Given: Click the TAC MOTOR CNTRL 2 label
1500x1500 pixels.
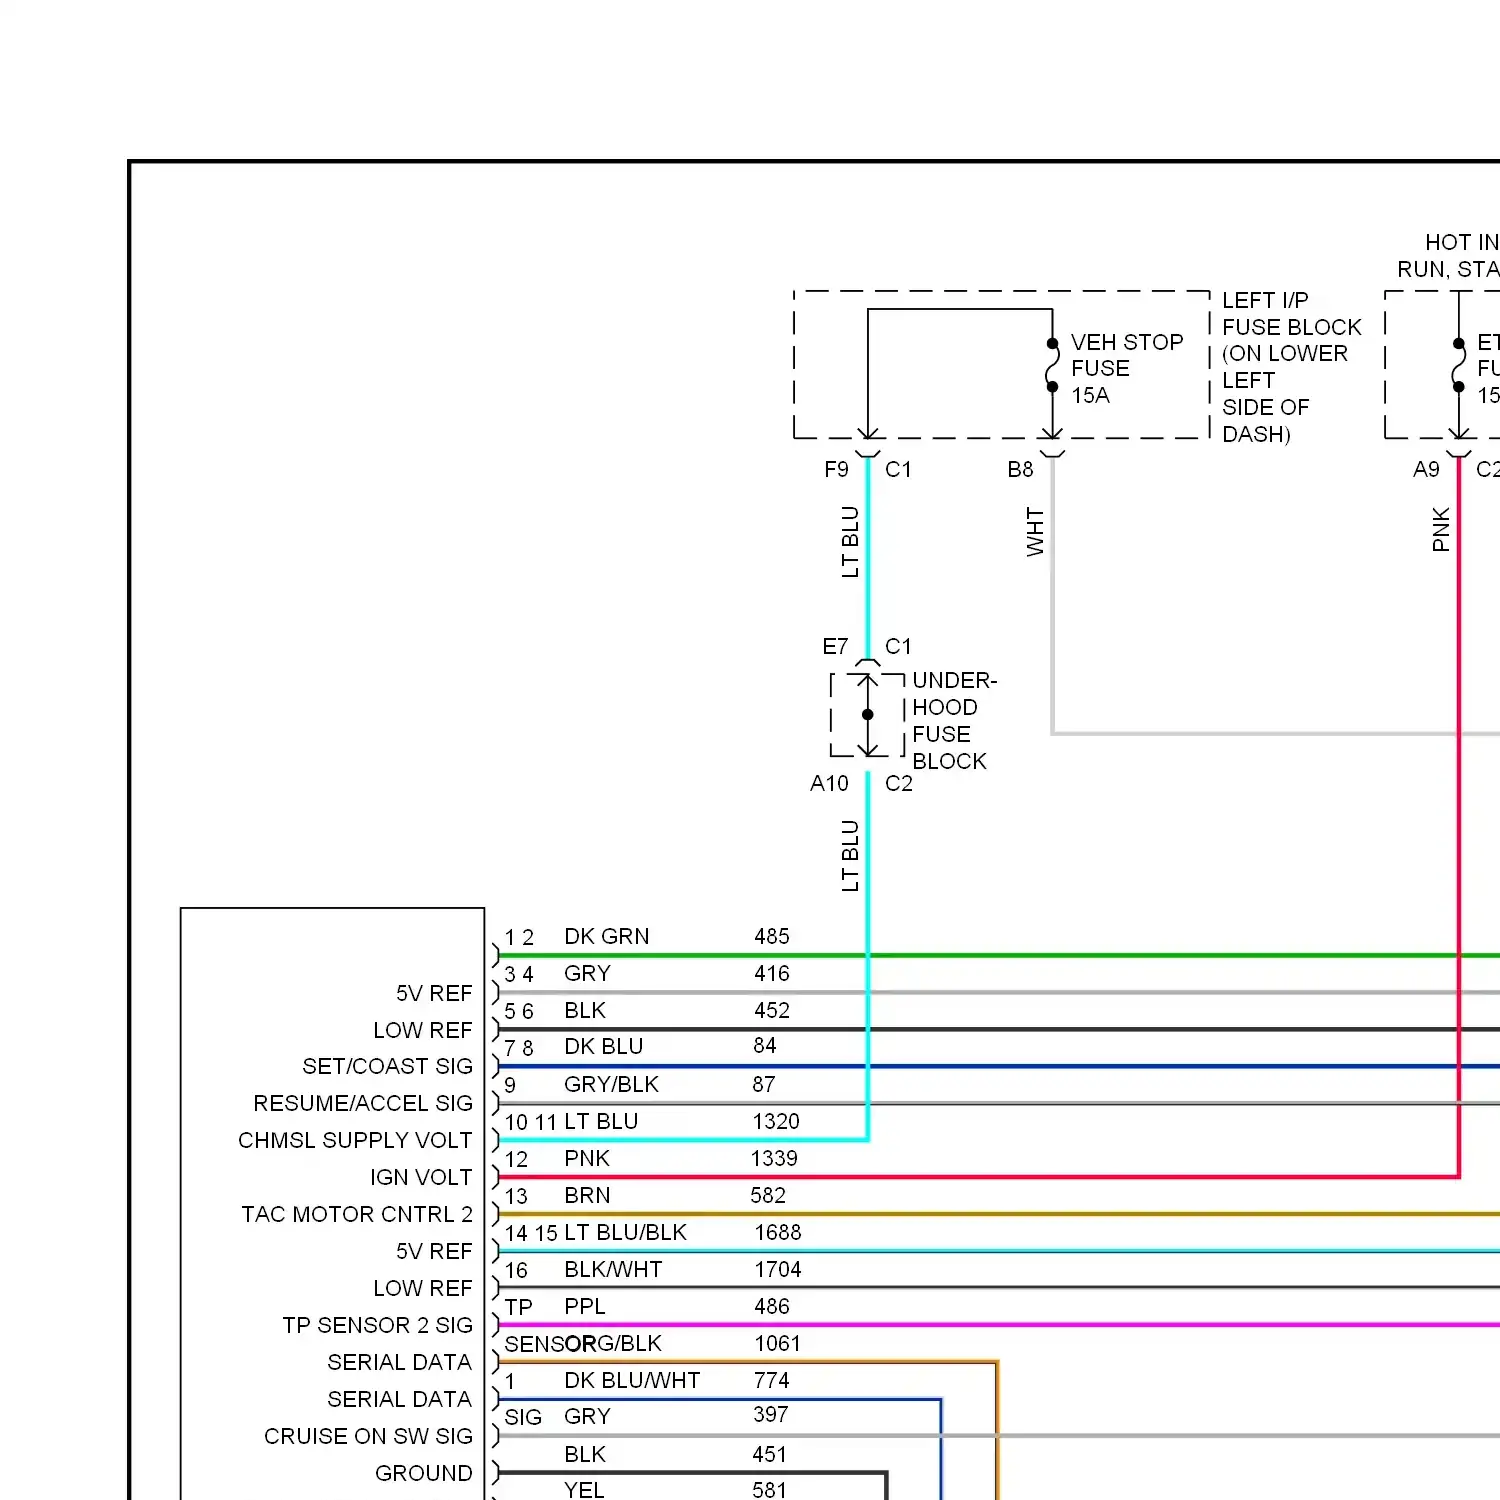Looking at the screenshot, I should (357, 1214).
